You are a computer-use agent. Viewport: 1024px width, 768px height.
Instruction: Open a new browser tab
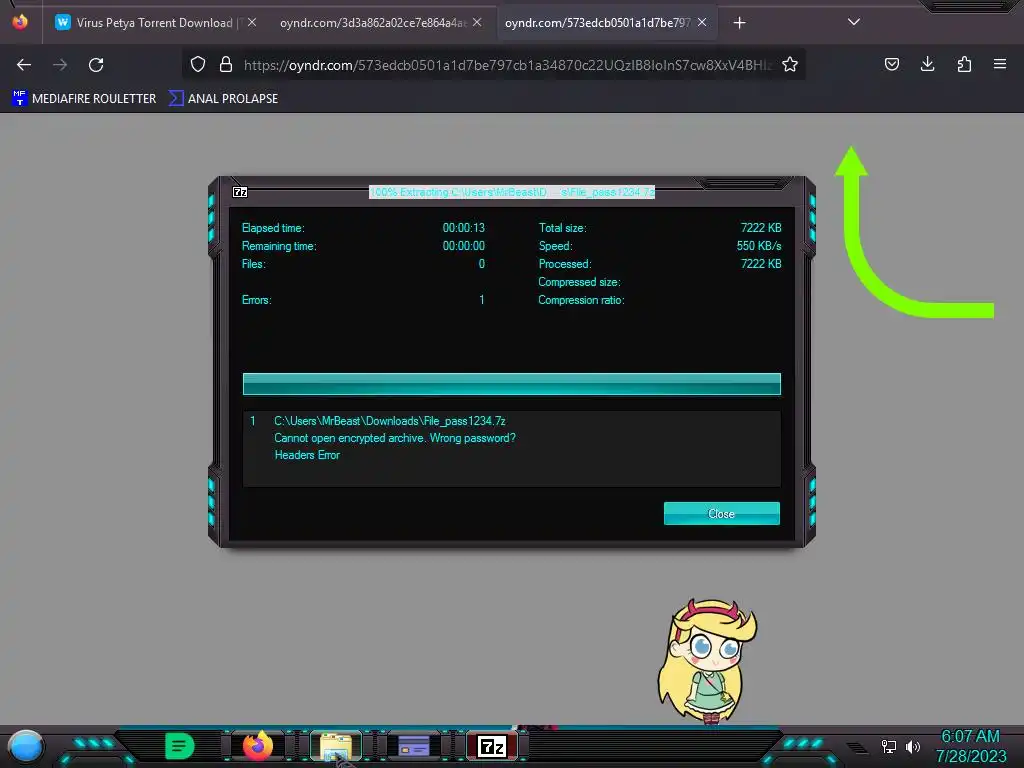739,23
